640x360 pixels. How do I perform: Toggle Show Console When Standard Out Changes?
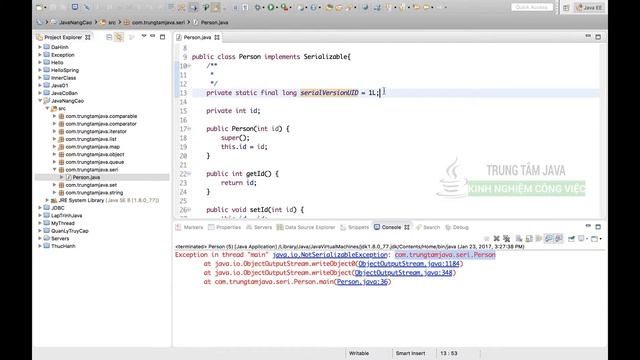(549, 239)
